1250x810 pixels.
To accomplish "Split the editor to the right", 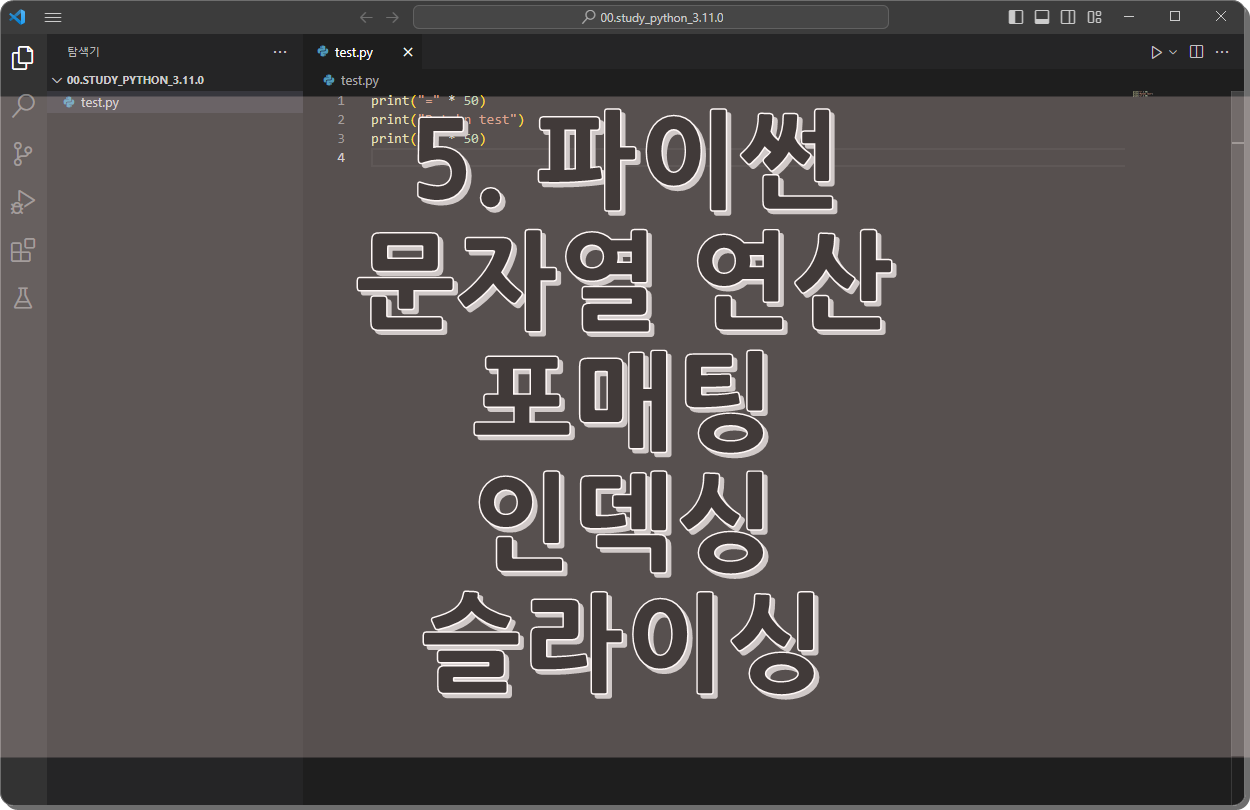I will (x=1196, y=52).
